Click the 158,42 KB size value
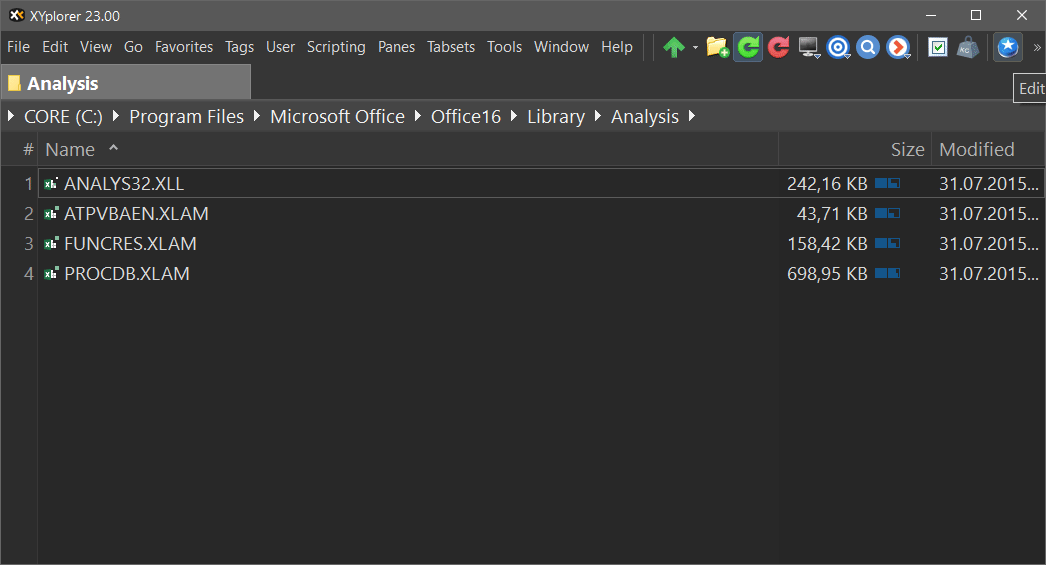1046x565 pixels. pos(827,243)
